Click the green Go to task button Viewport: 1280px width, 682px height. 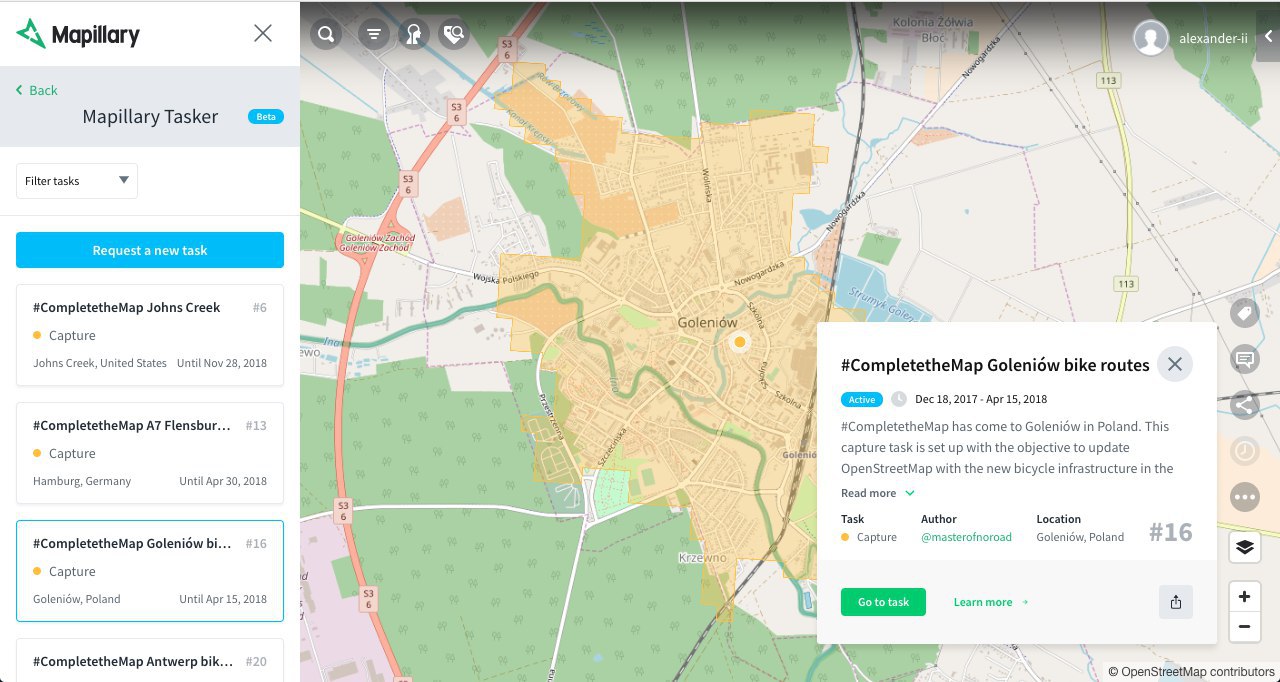click(883, 602)
